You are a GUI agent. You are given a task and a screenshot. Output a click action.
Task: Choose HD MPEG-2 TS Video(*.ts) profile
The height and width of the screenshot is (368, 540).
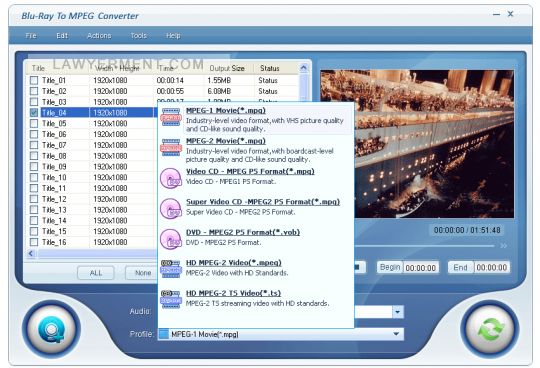point(233,293)
